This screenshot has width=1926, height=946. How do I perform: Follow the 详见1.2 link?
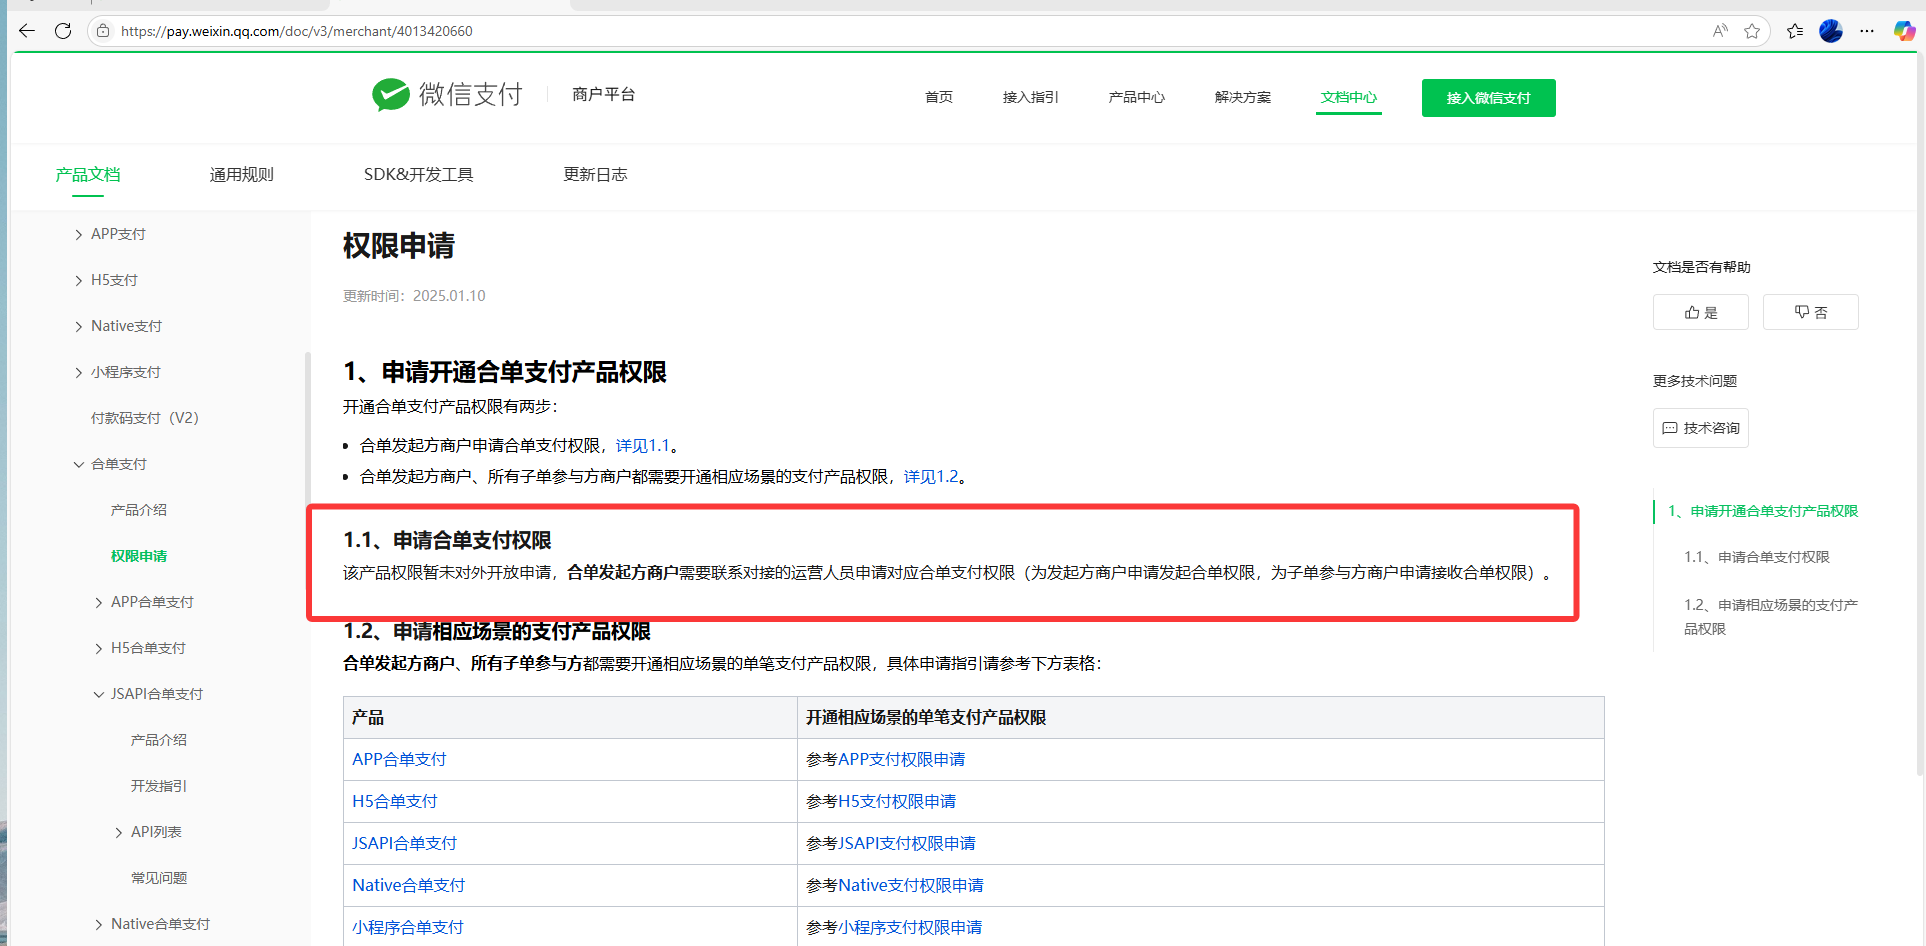point(931,477)
